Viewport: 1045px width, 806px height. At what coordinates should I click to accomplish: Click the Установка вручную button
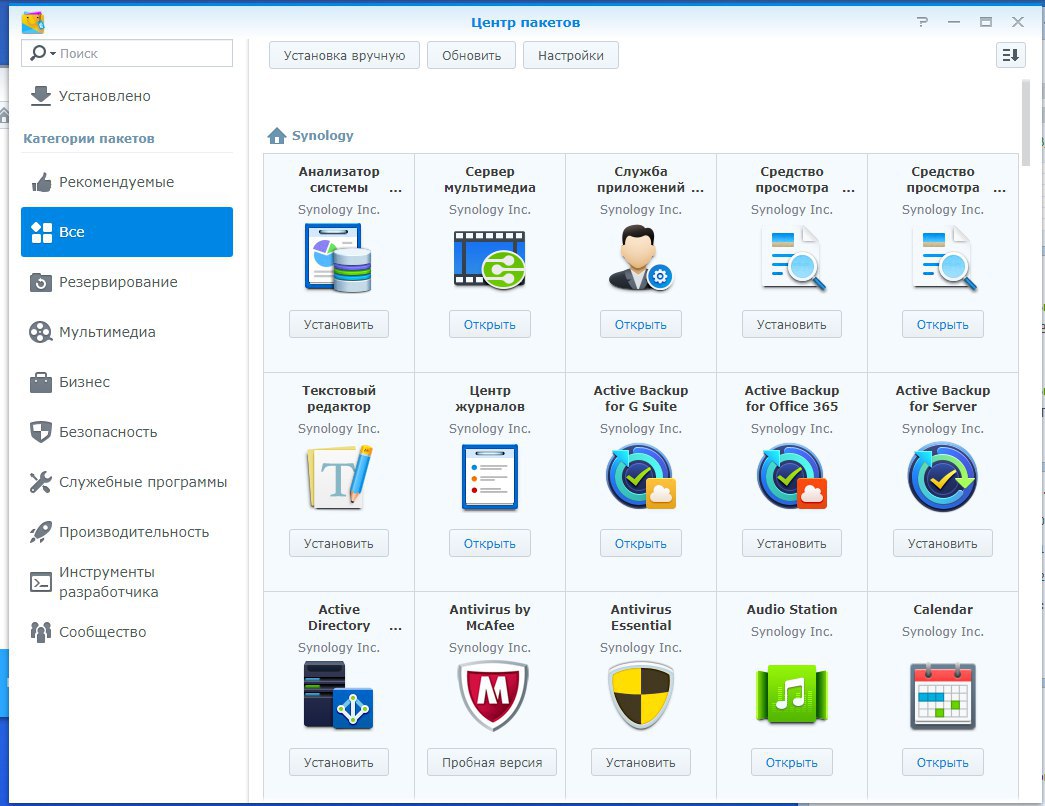[x=344, y=55]
